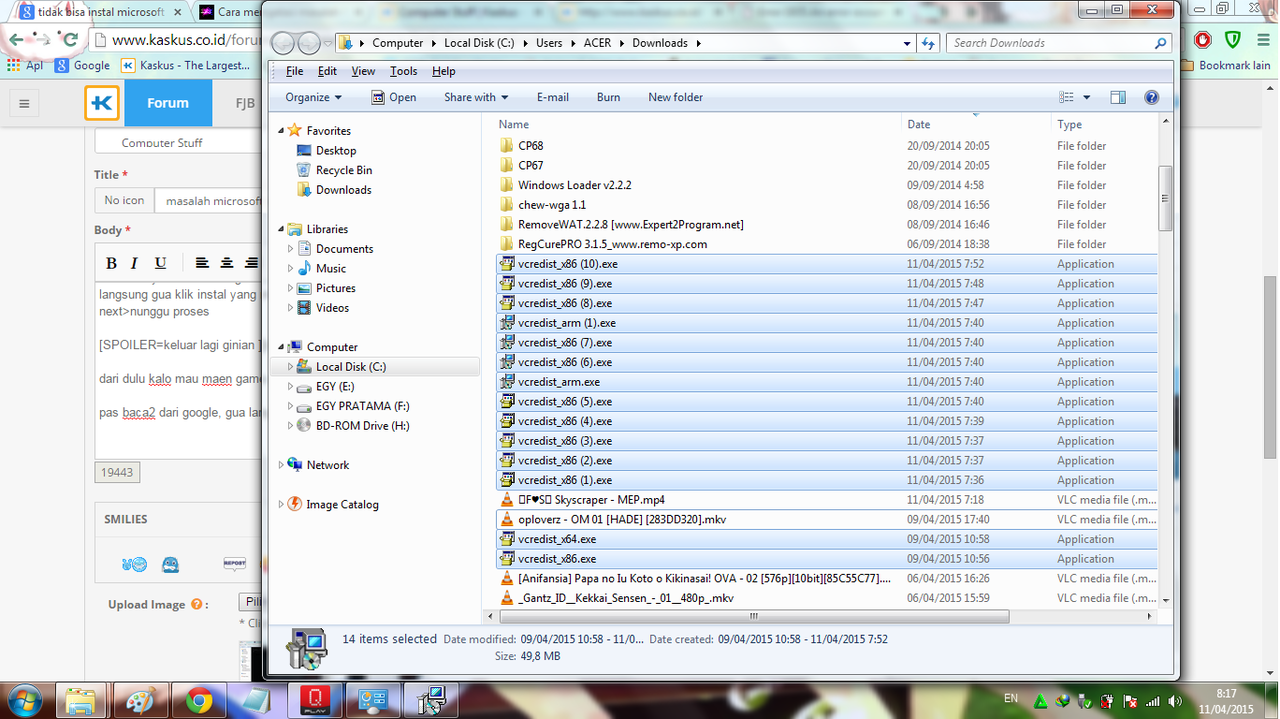The width and height of the screenshot is (1280, 719).
Task: Click the vcredist_arm.exe installer icon
Action: click(507, 382)
